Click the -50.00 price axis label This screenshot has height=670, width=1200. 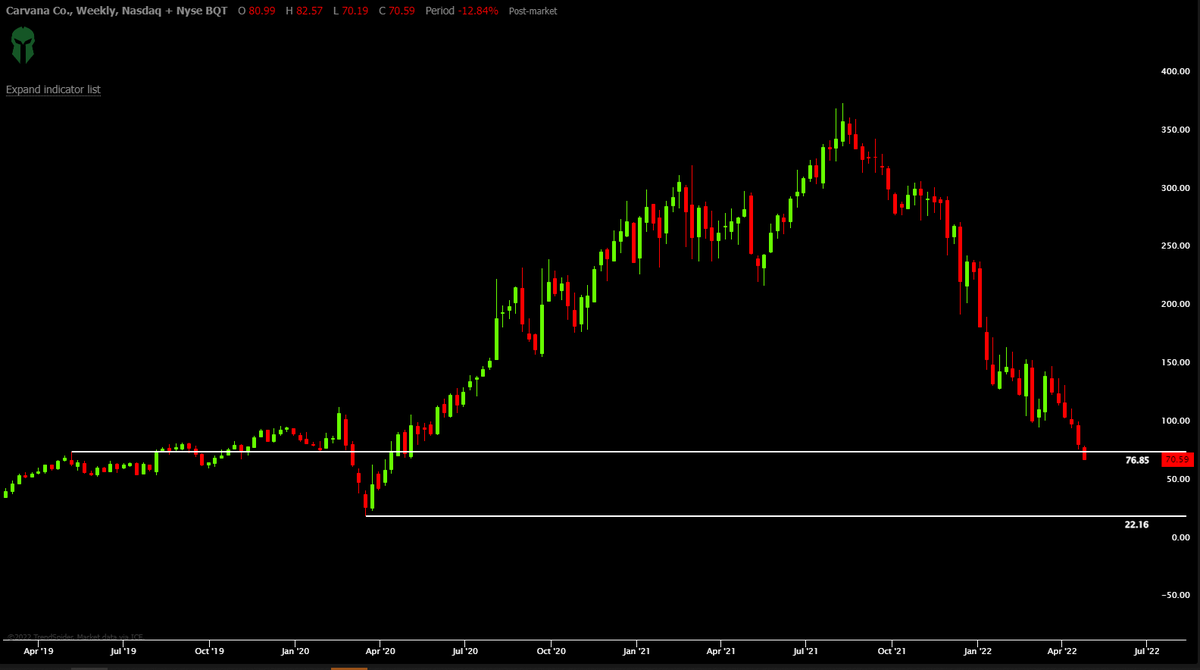click(x=1174, y=595)
